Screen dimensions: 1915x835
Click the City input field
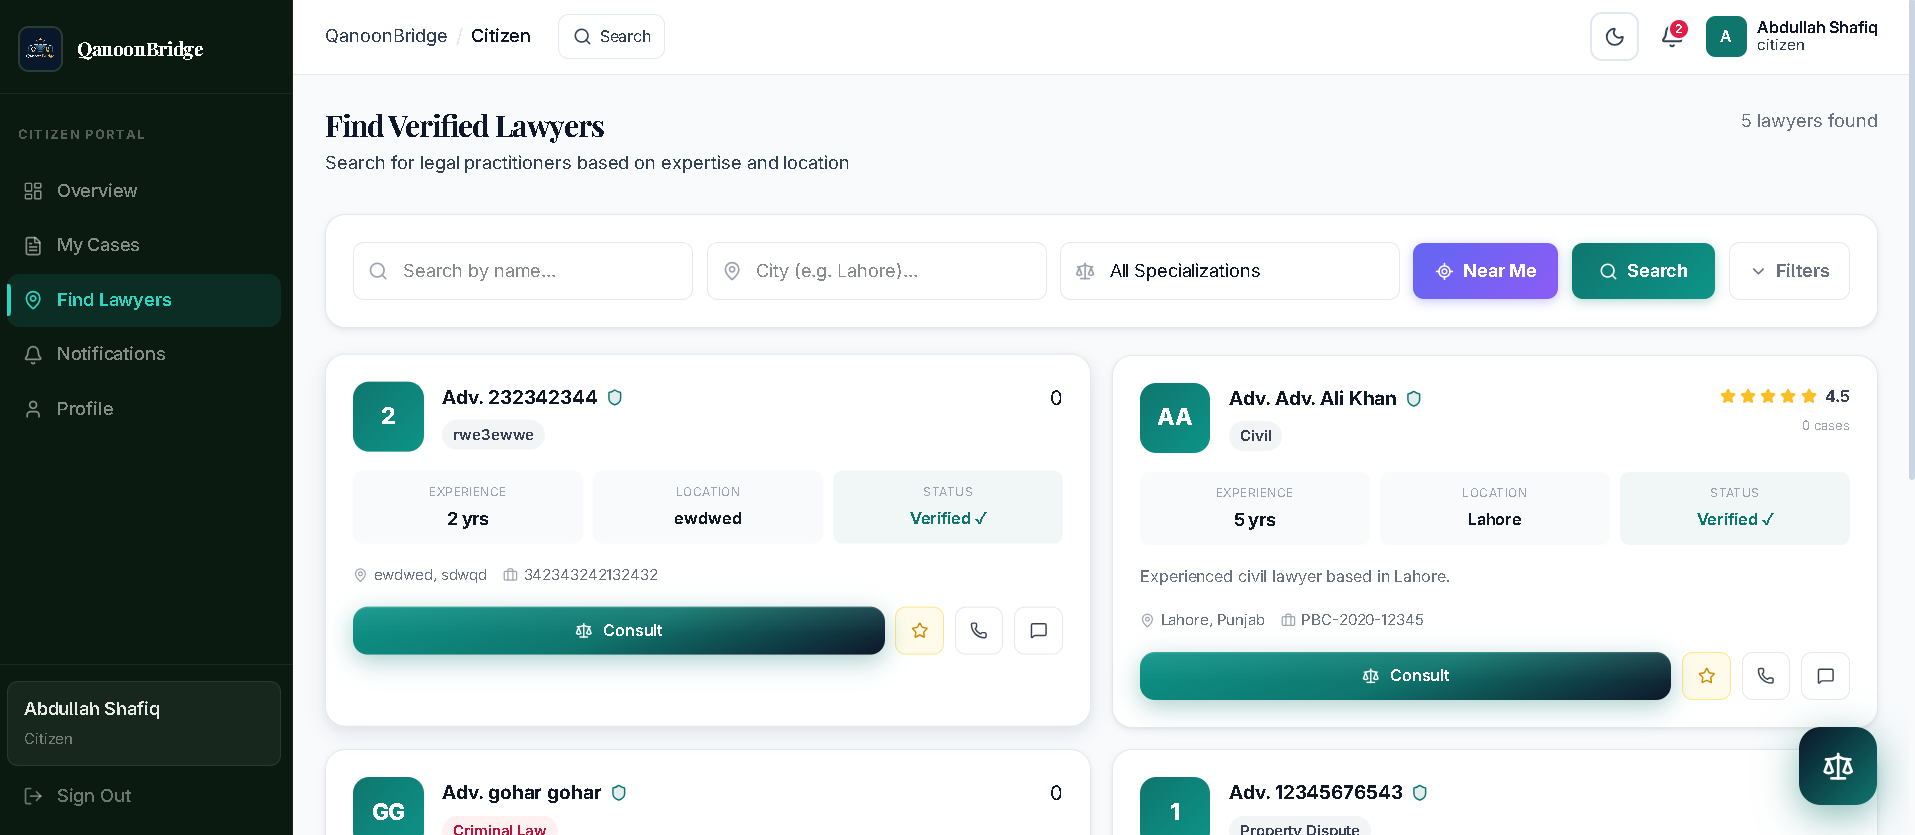[877, 271]
